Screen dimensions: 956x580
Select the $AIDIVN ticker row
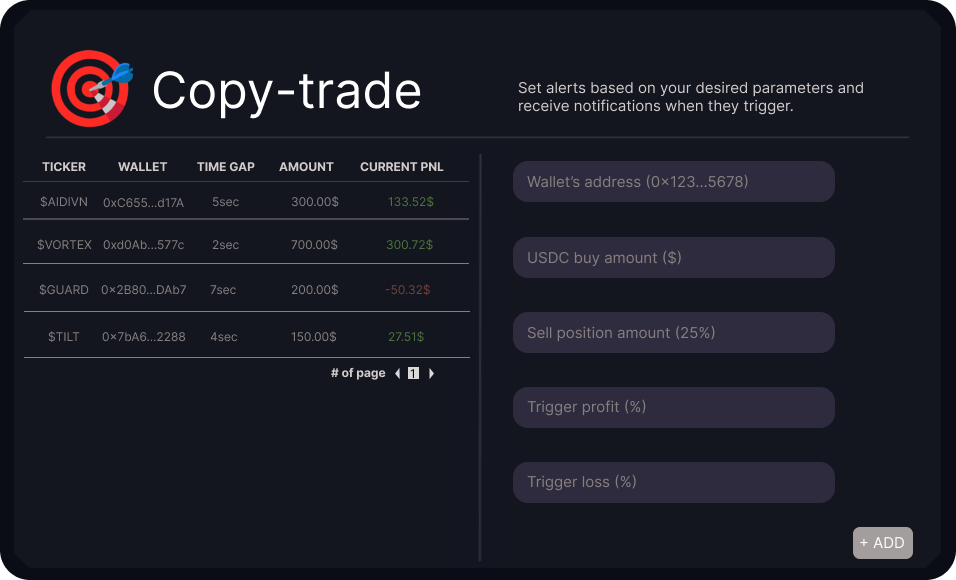click(64, 202)
